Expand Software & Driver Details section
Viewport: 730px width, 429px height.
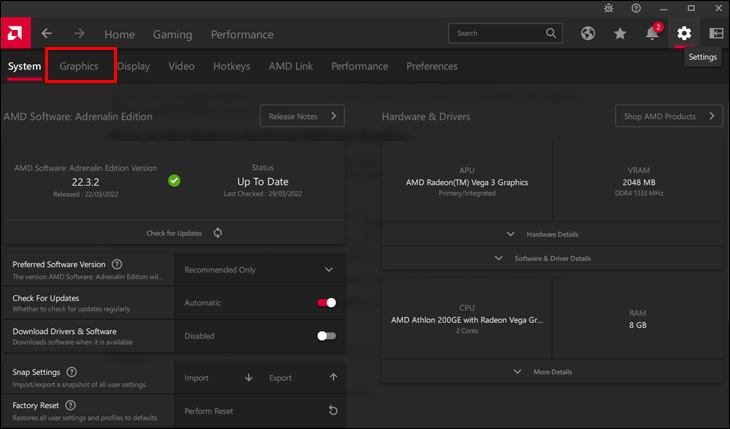click(551, 258)
